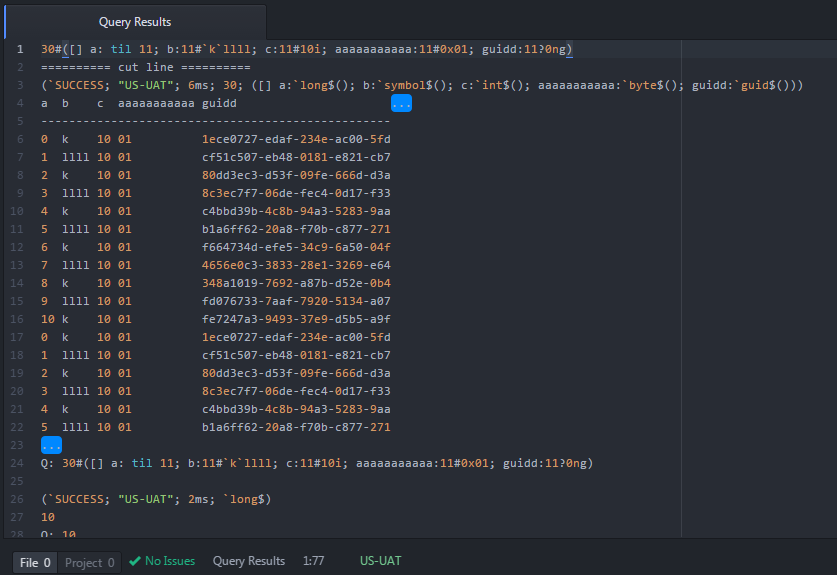Select guid f664734d on line 12
Screen dimensions: 837x575
tap(296, 247)
